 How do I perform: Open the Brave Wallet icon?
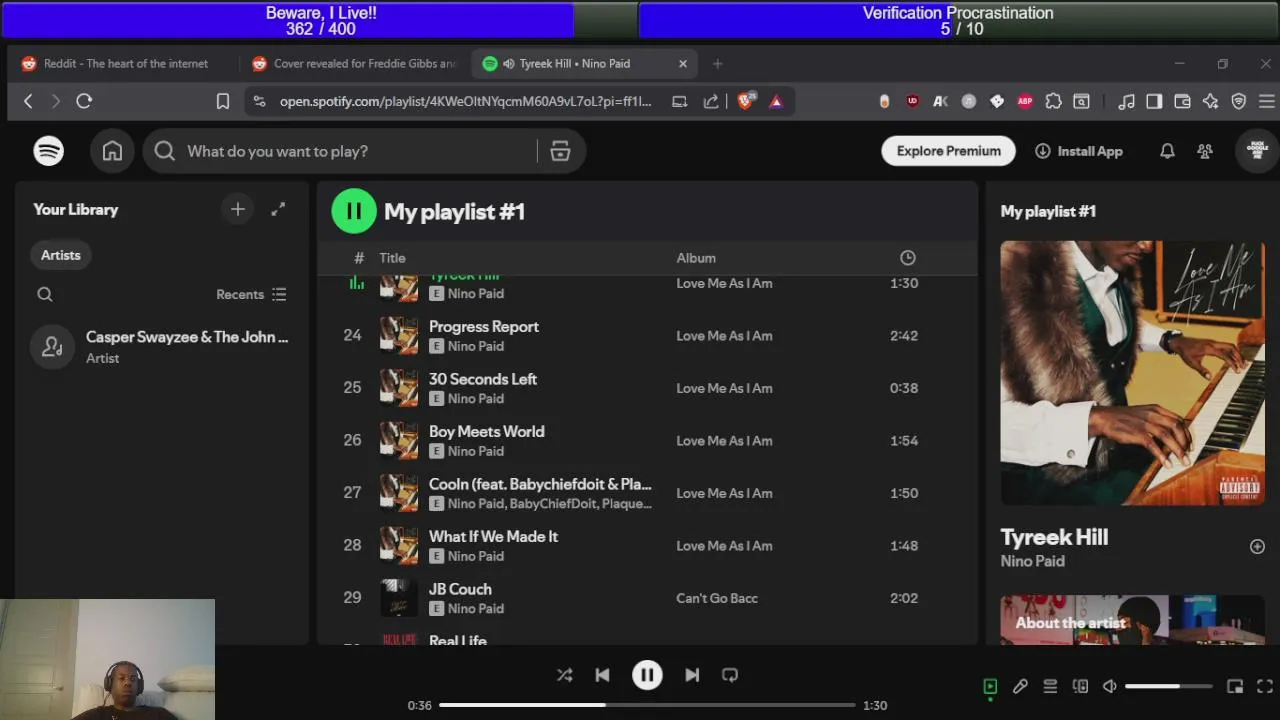[x=1182, y=101]
